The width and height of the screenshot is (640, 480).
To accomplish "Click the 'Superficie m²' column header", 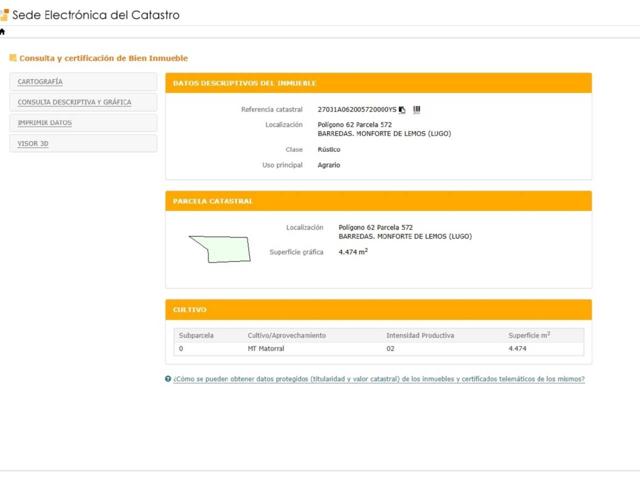I will [x=529, y=335].
